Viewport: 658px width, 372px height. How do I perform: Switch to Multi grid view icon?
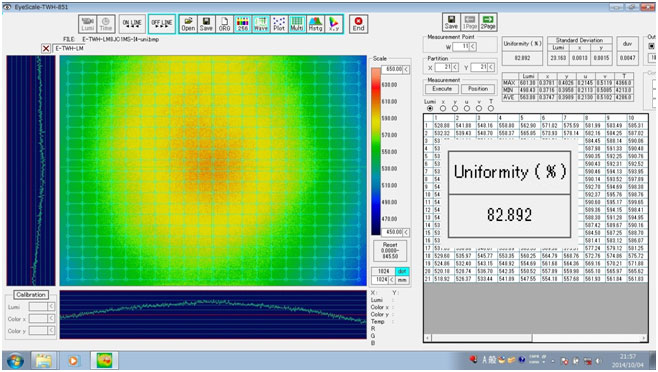297,24
